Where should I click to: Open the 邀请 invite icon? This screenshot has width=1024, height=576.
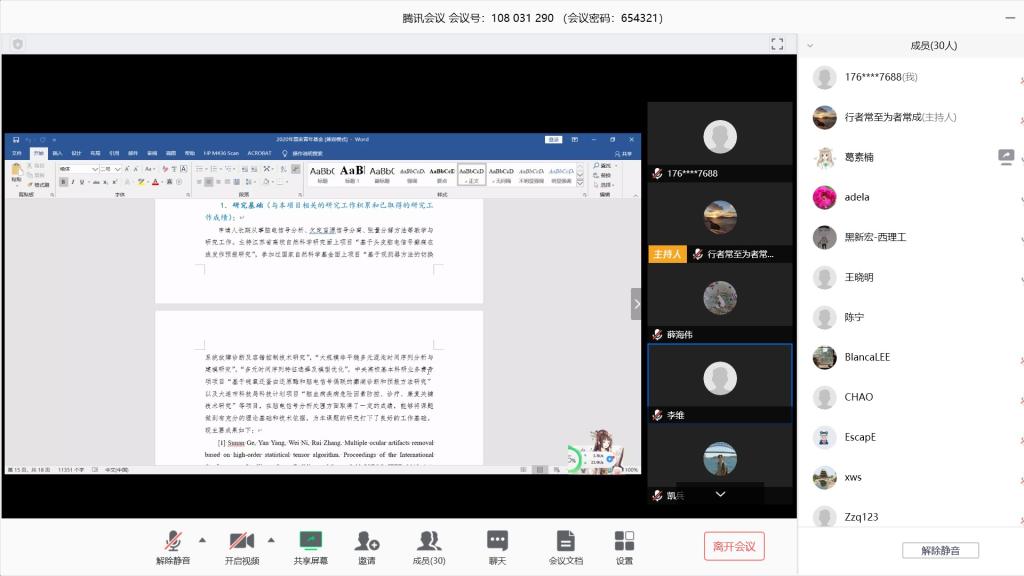pos(367,541)
